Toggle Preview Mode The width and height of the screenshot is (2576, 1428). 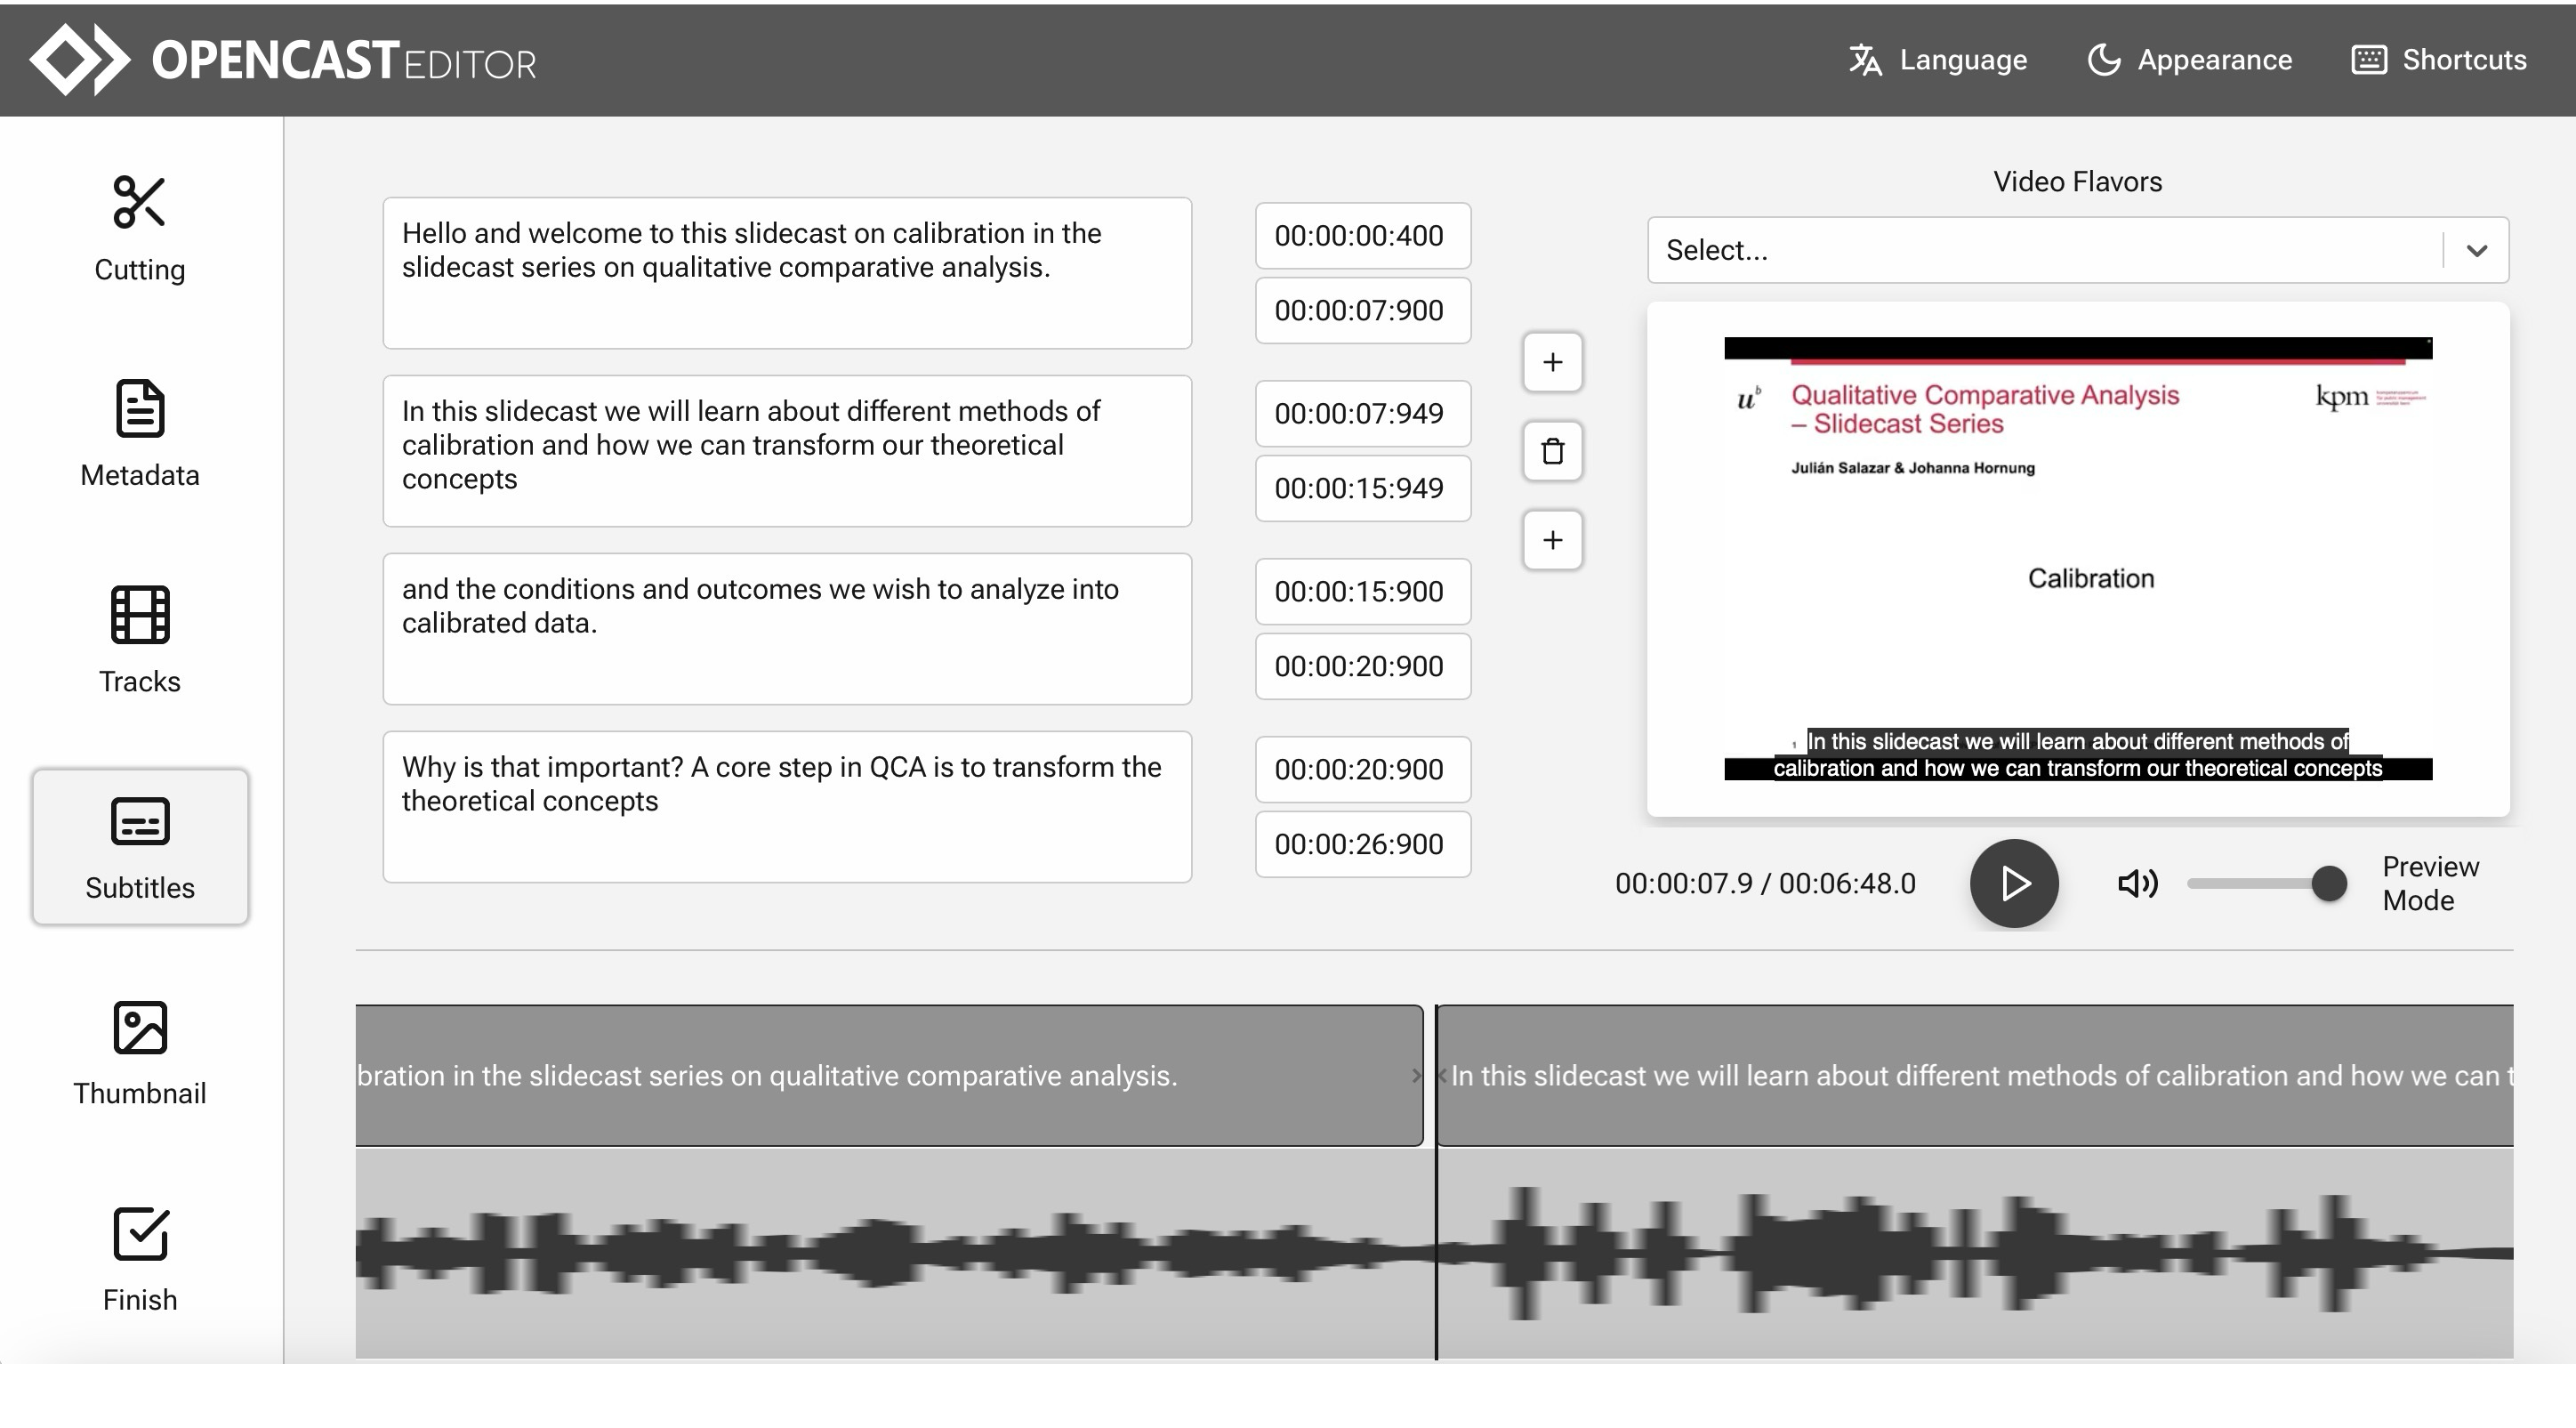point(2430,883)
